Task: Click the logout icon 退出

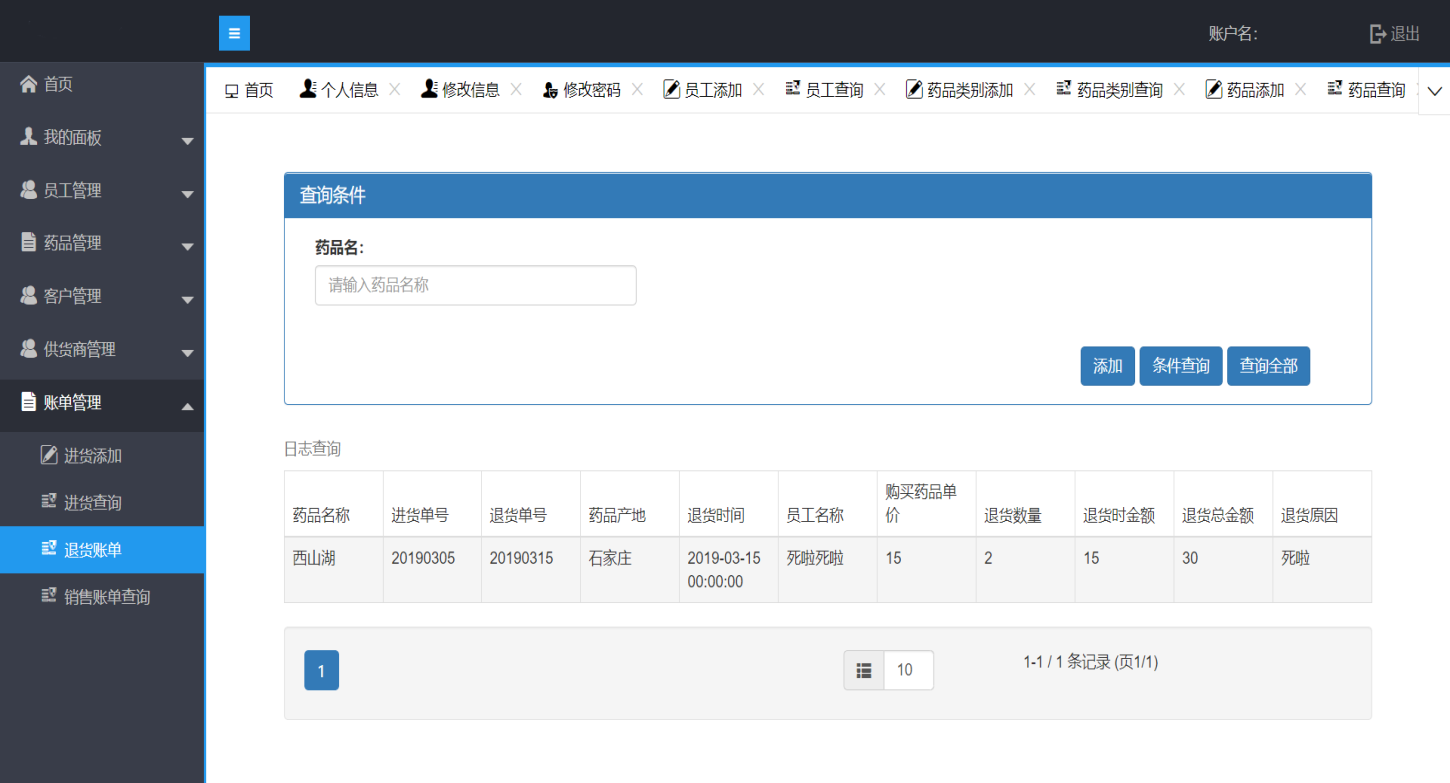Action: click(x=1379, y=34)
